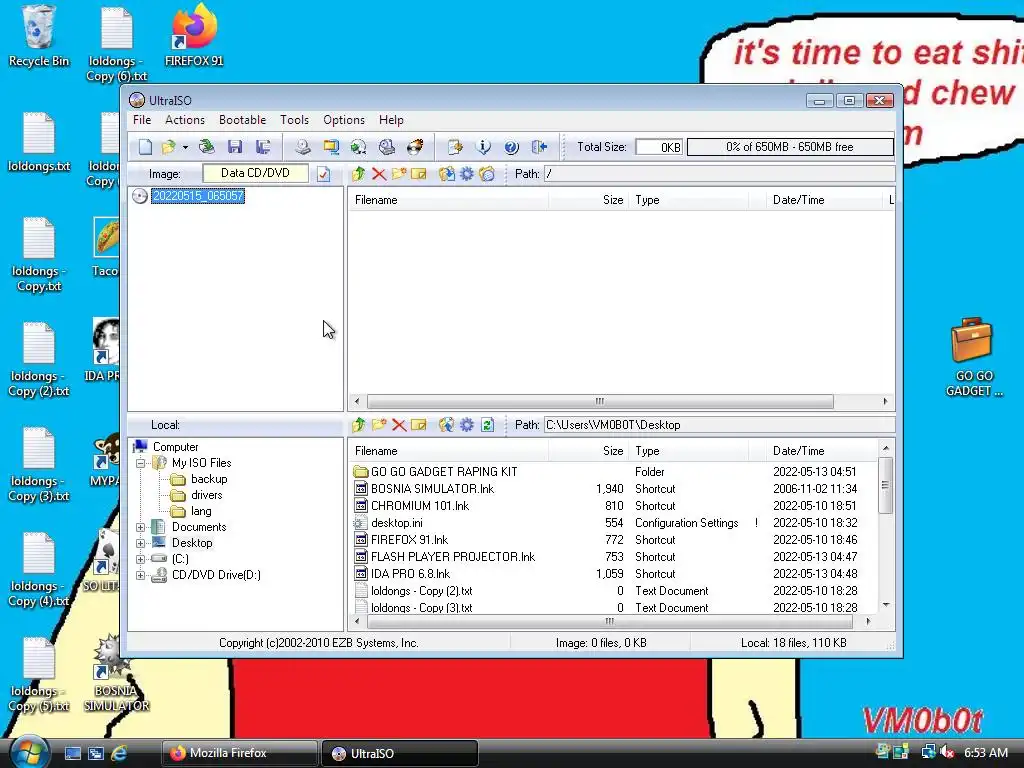The height and width of the screenshot is (768, 1024).
Task: Click the image Up folder arrow icon
Action: coord(358,174)
